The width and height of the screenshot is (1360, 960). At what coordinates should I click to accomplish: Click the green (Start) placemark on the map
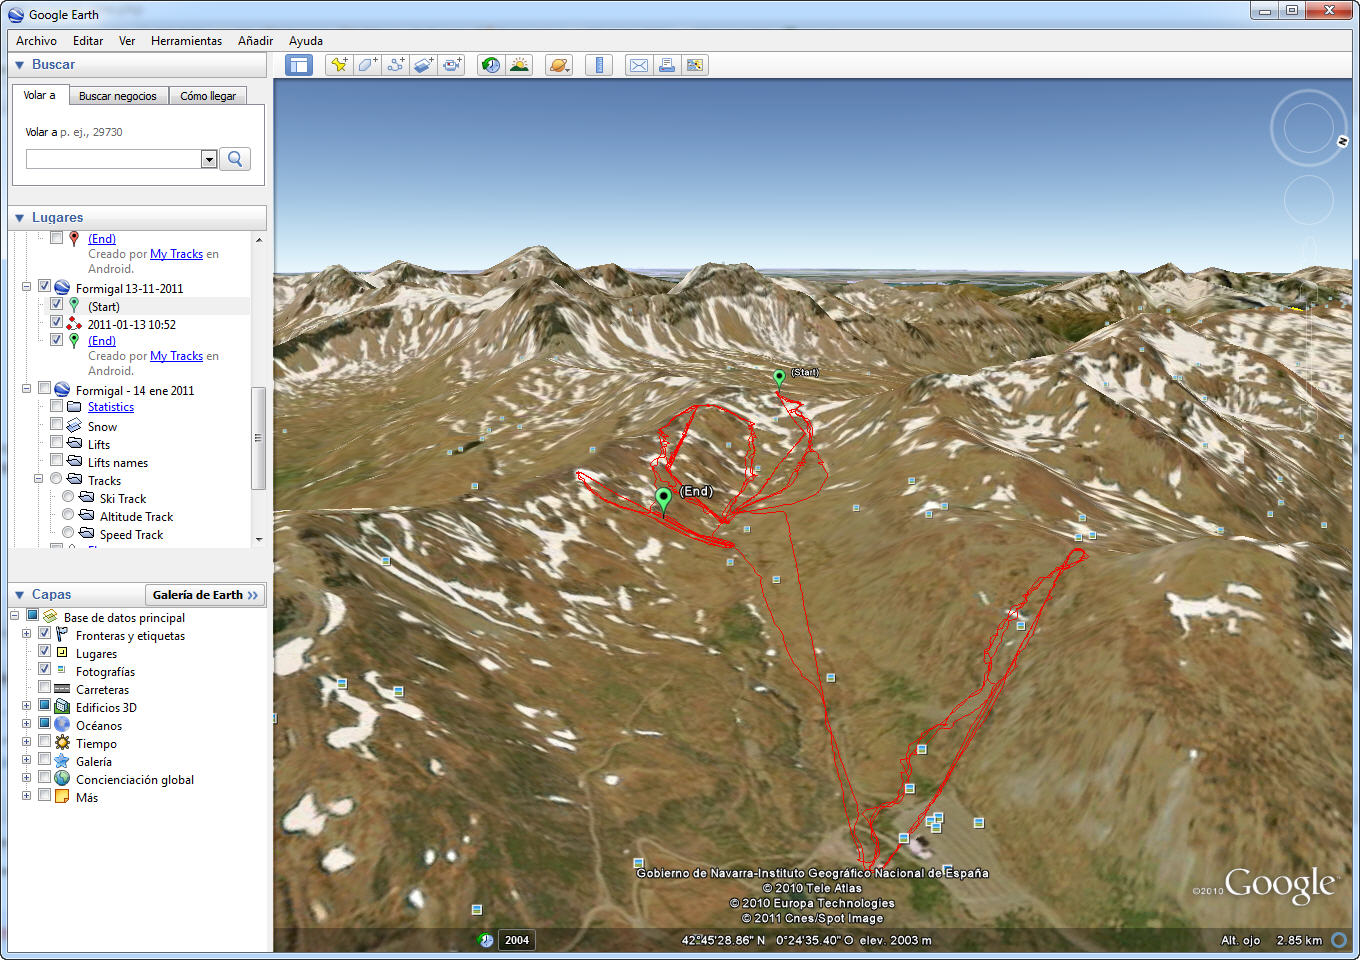(779, 378)
